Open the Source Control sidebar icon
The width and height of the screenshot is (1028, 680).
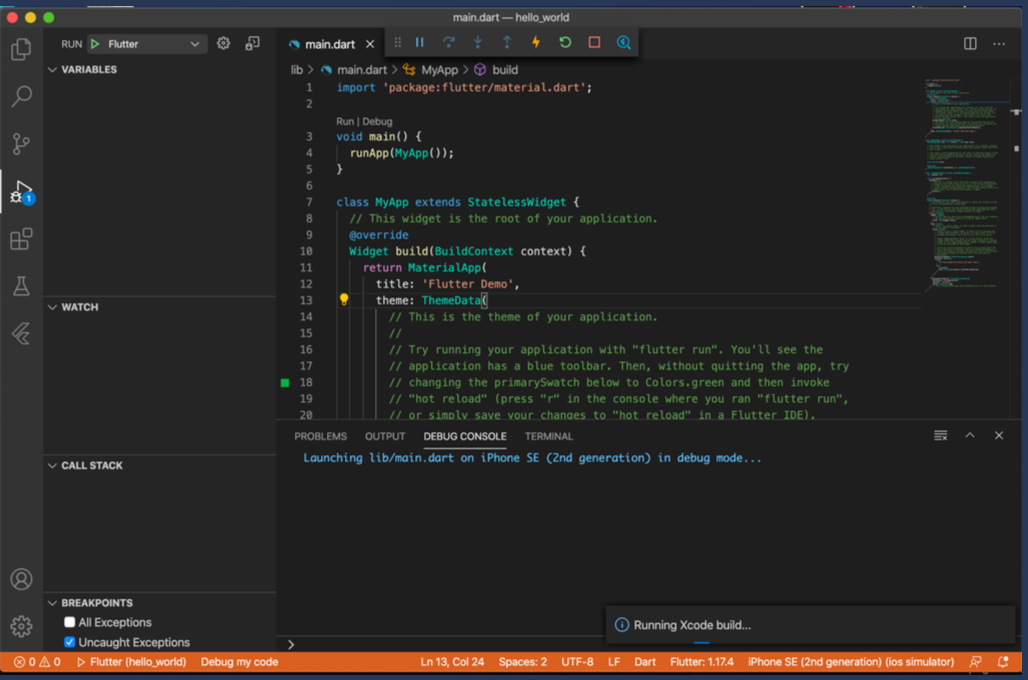click(x=21, y=144)
